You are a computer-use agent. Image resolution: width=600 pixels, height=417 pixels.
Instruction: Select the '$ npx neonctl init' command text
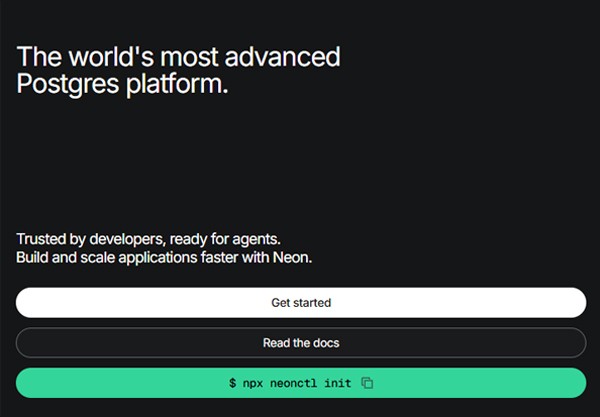point(290,383)
